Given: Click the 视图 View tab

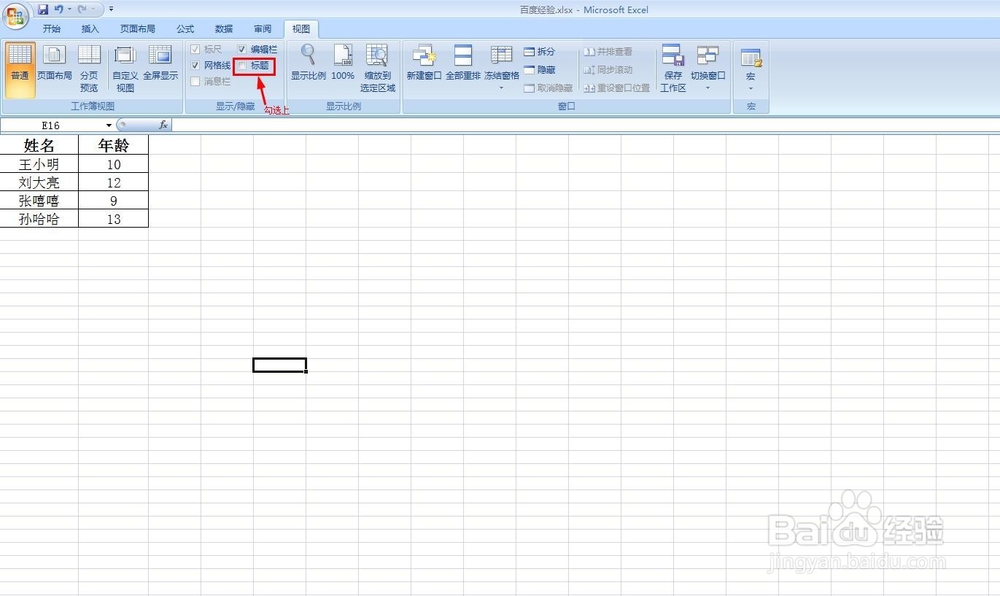Looking at the screenshot, I should pos(301,29).
